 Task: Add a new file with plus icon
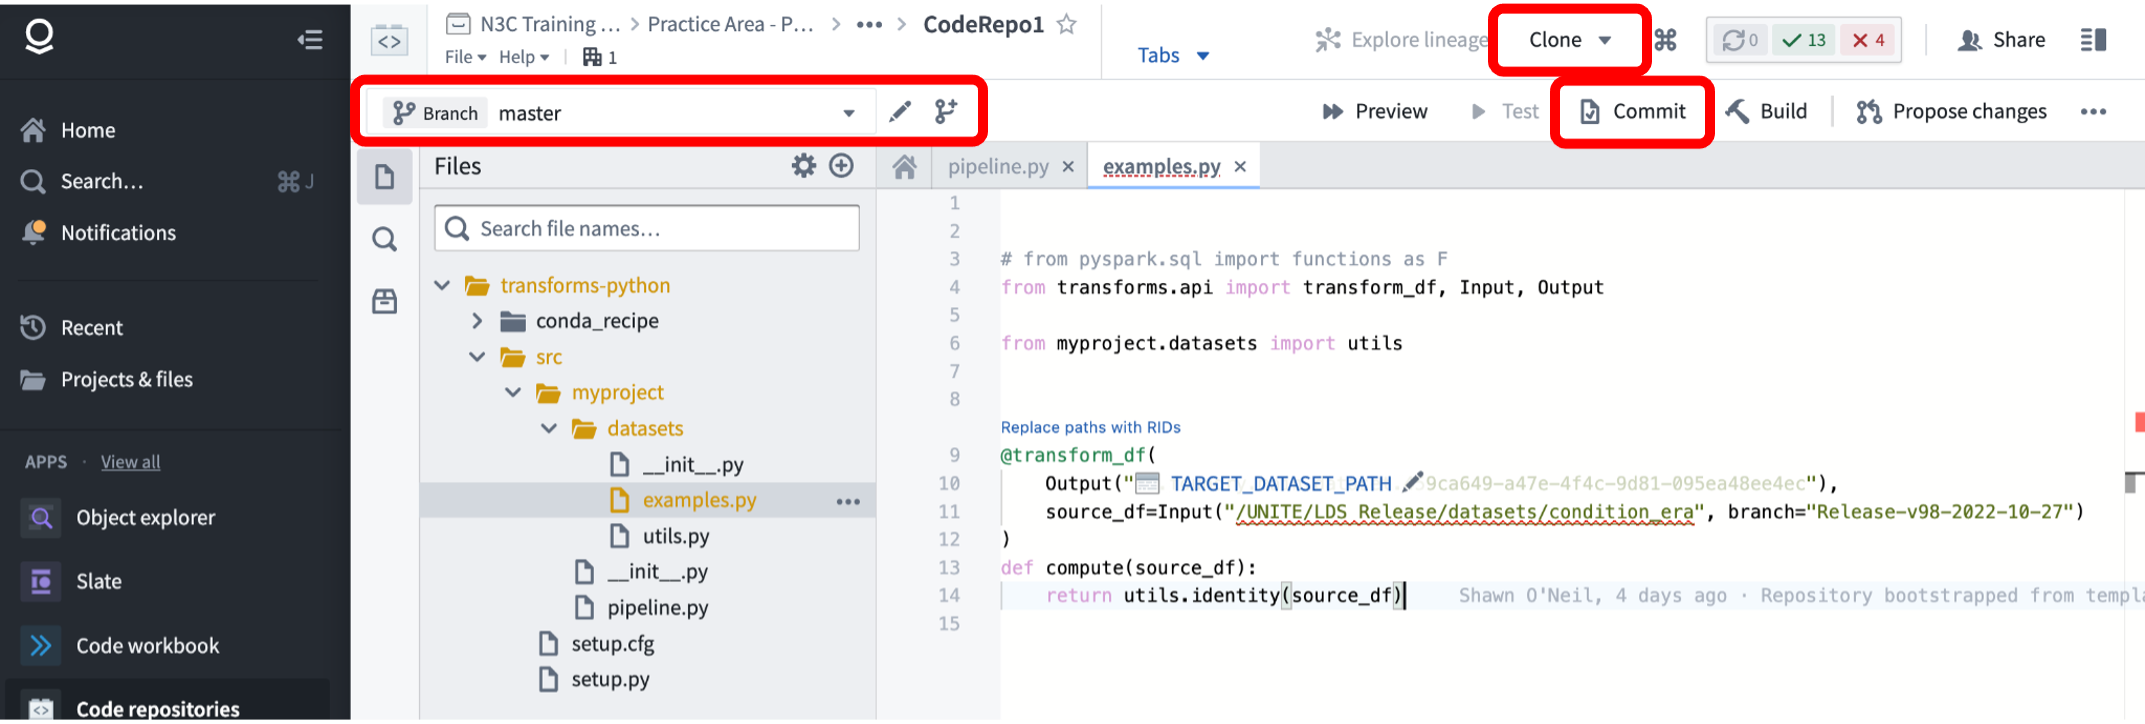click(842, 166)
